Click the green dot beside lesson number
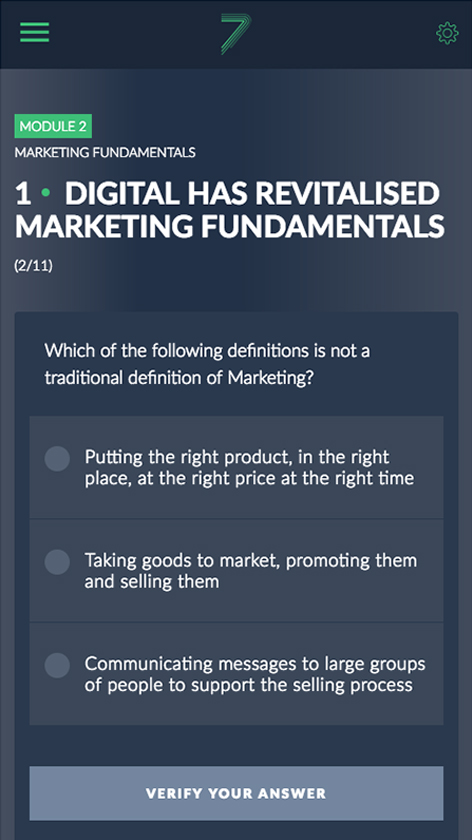Image resolution: width=472 pixels, height=840 pixels. click(x=45, y=193)
